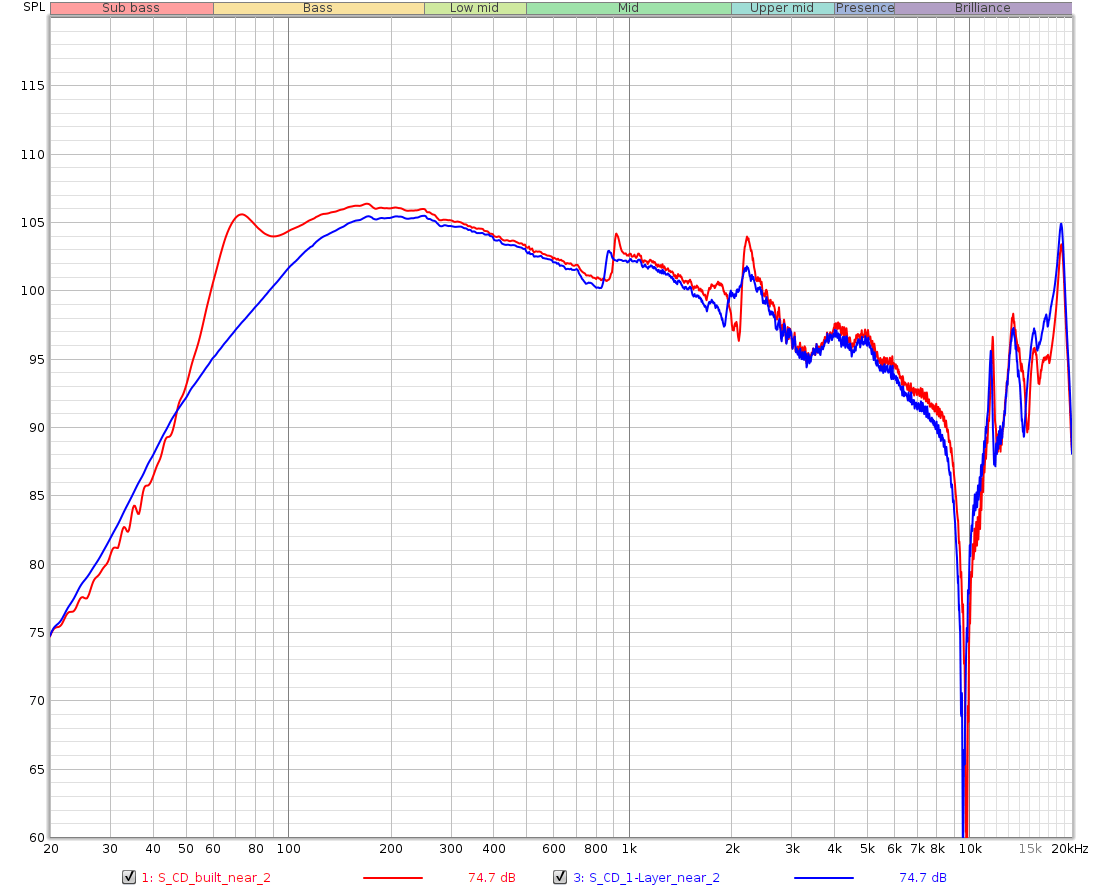Screen dimensions: 1097x892
Task: Click the Upper mid band label
Action: (782, 8)
